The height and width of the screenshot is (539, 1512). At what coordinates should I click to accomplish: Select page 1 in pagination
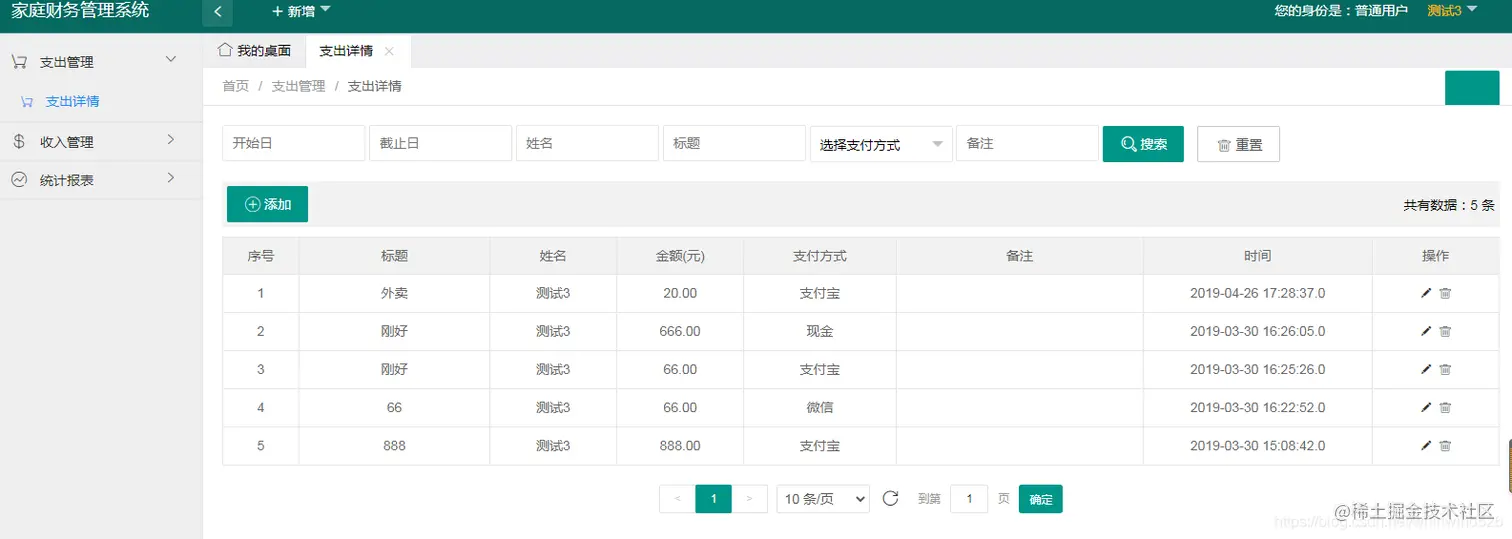713,499
